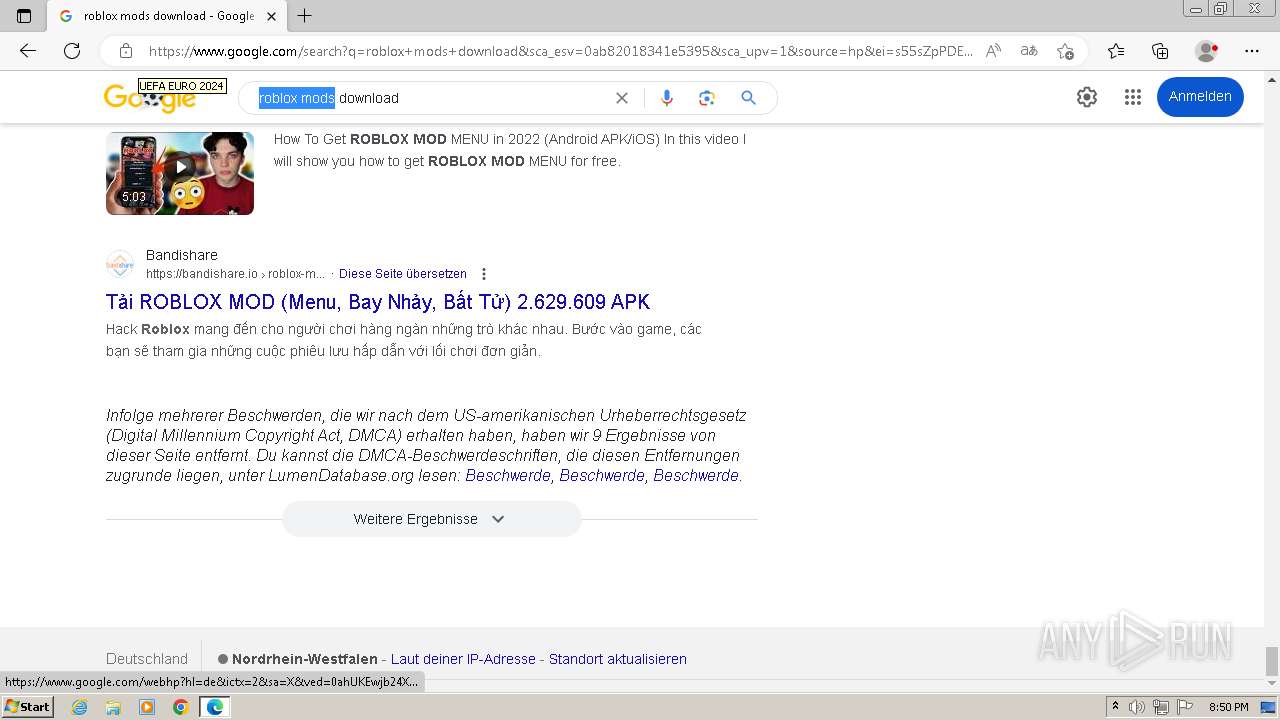The image size is (1280, 720).
Task: Close the 'roblox mods download' tab
Action: pyautogui.click(x=271, y=16)
